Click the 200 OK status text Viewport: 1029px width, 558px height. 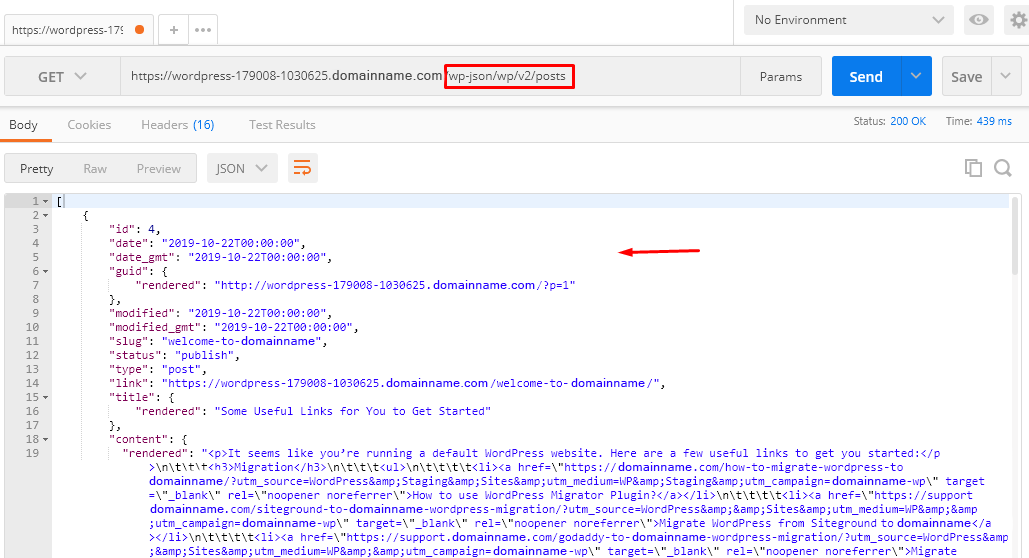click(908, 121)
